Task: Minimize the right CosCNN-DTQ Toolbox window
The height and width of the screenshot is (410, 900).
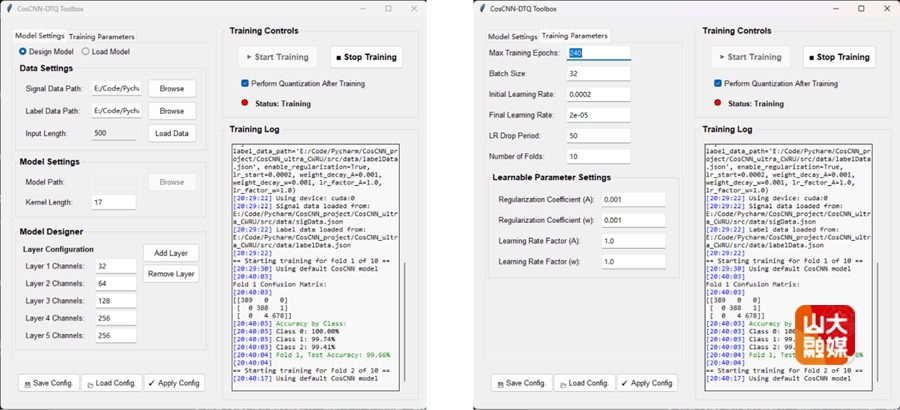Action: [836, 9]
